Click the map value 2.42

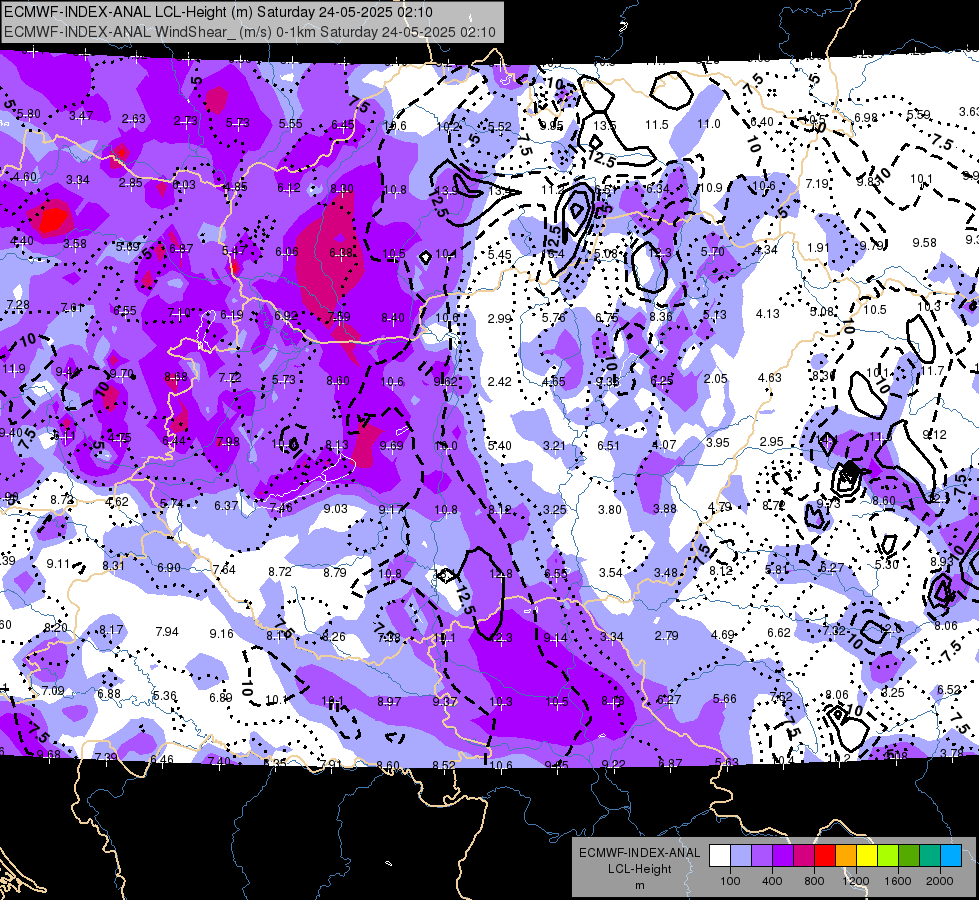point(499,381)
